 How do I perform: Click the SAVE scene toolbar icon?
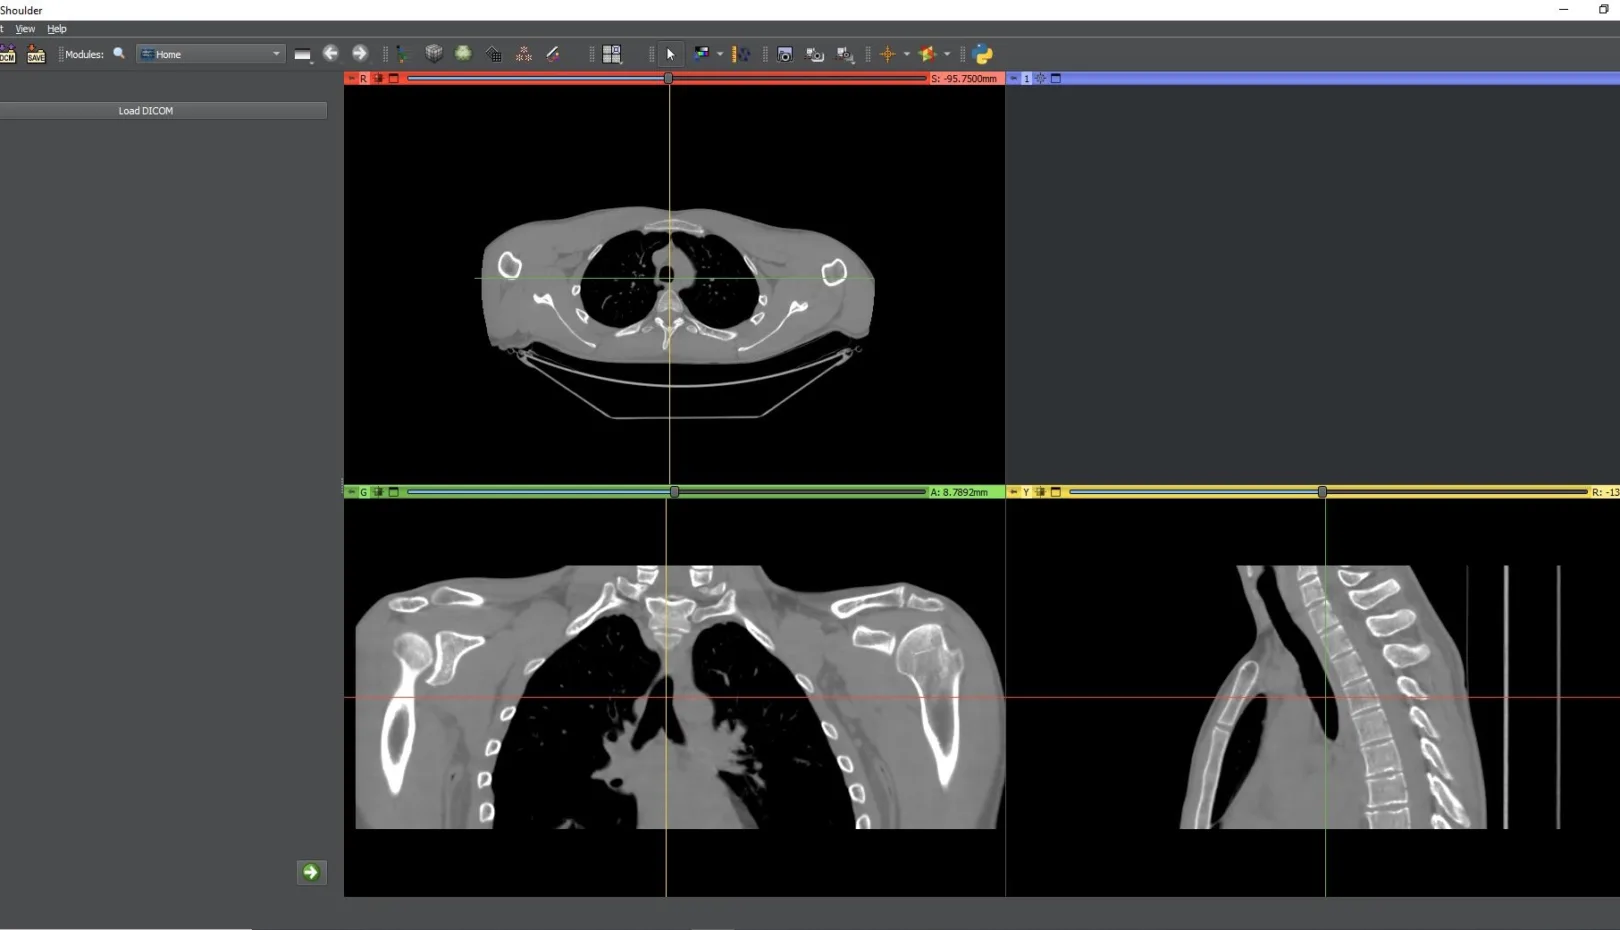point(36,54)
